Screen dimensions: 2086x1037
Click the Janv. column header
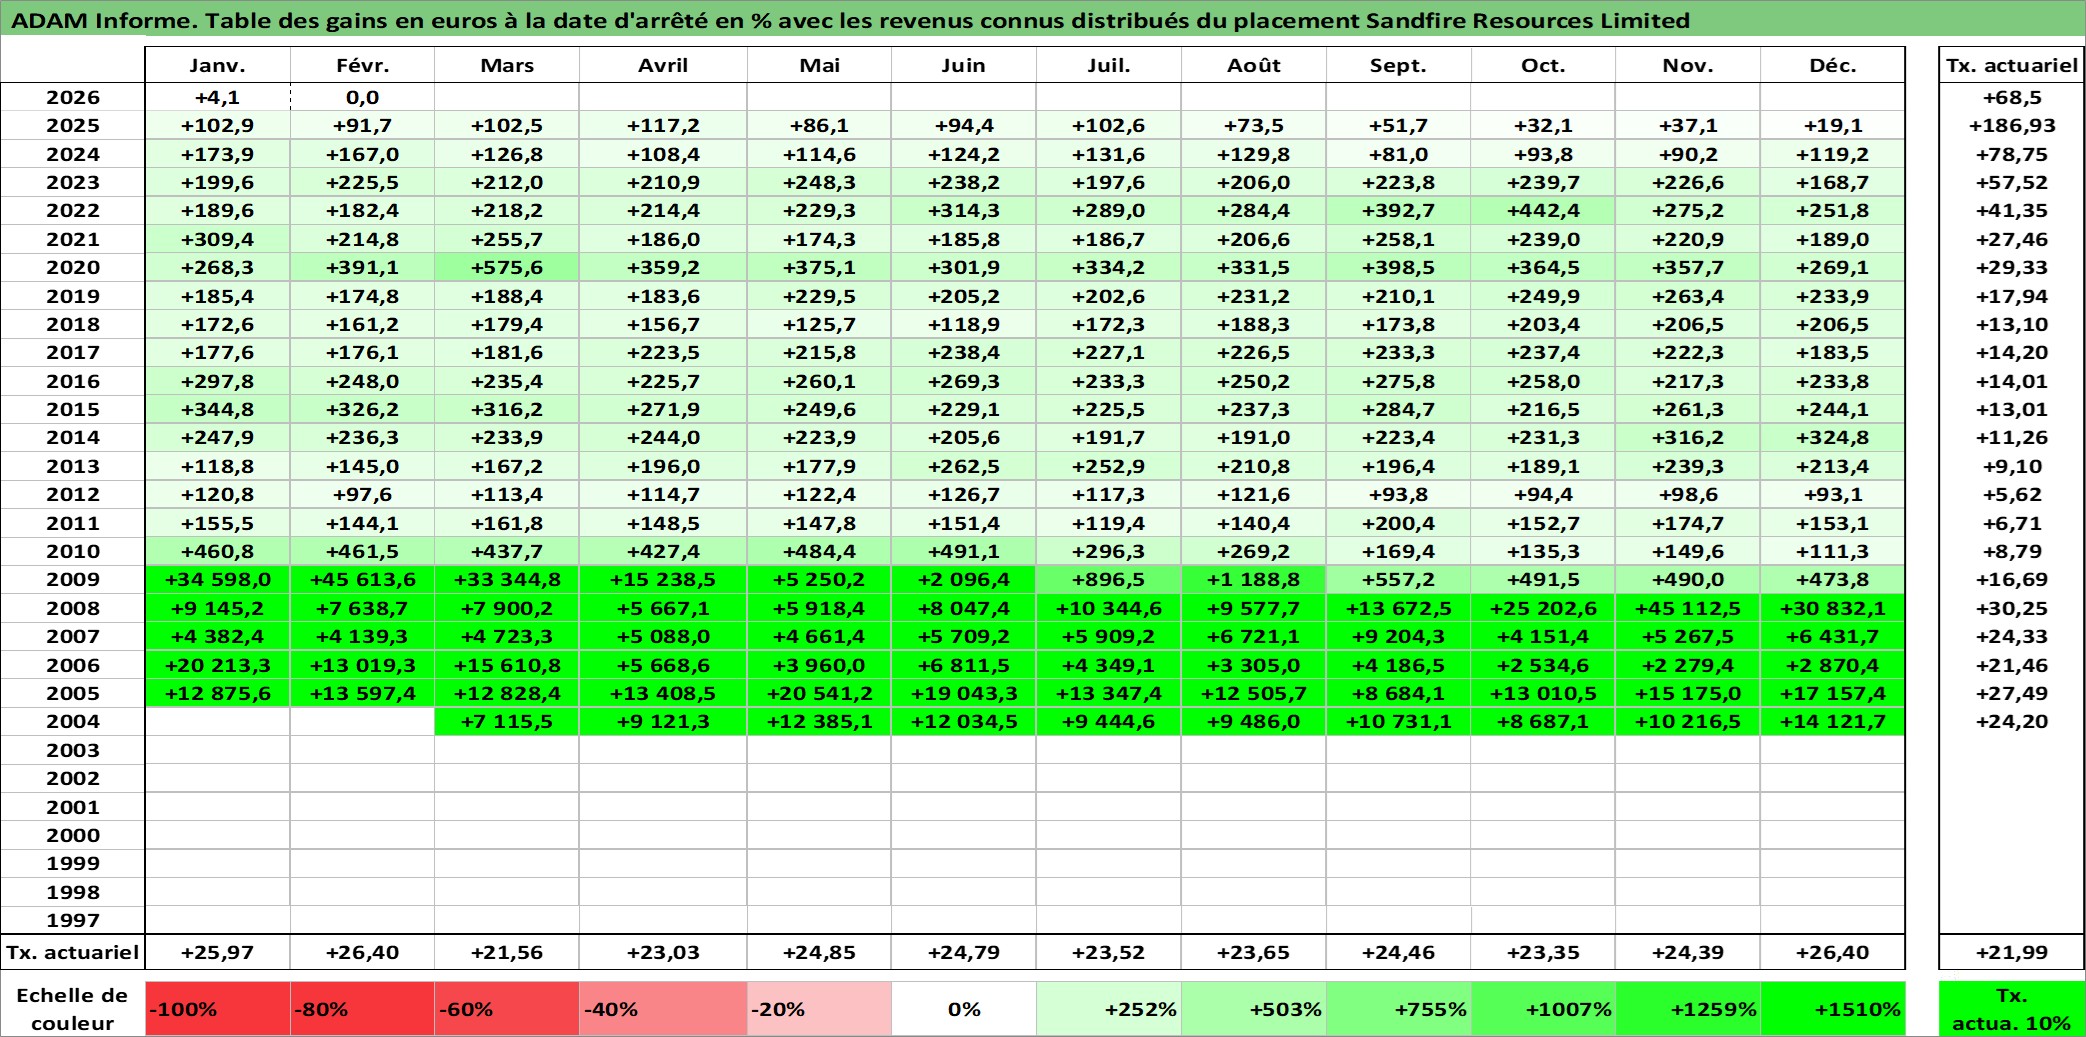pos(217,65)
